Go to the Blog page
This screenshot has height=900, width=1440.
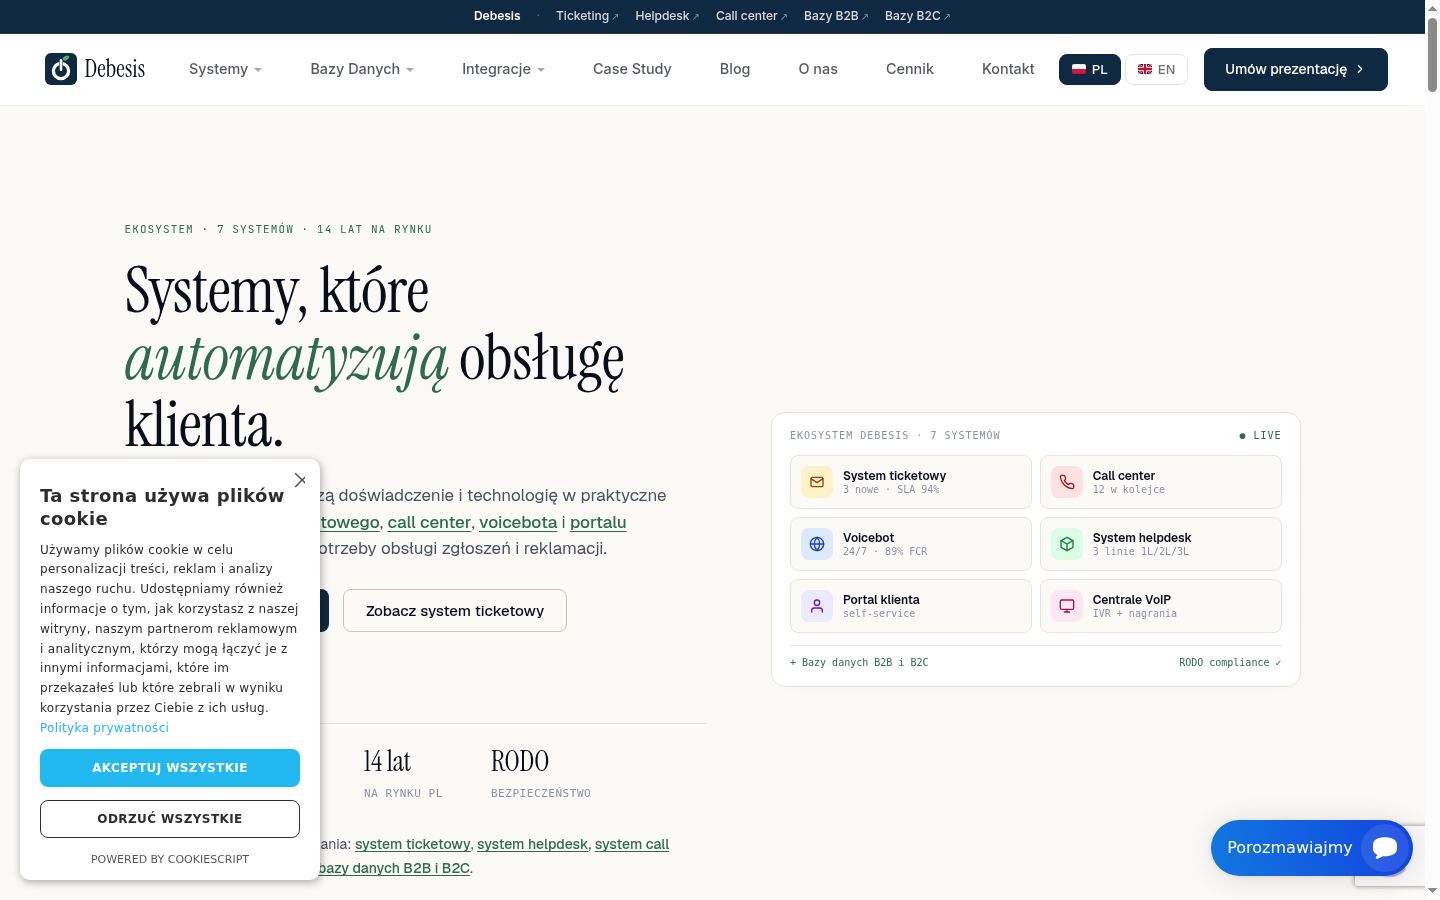coord(735,69)
